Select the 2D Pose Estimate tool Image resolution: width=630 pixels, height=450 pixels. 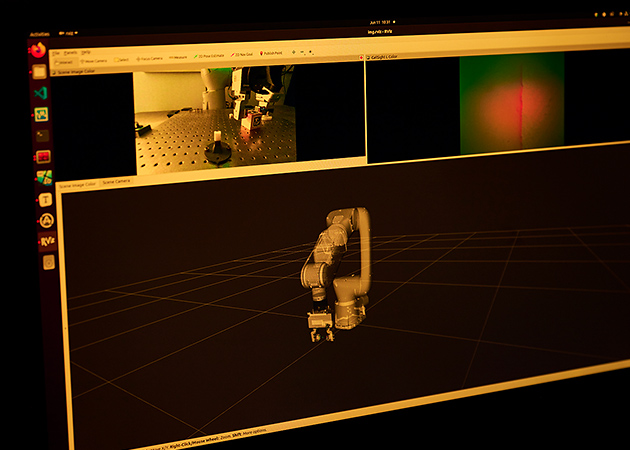(x=209, y=56)
